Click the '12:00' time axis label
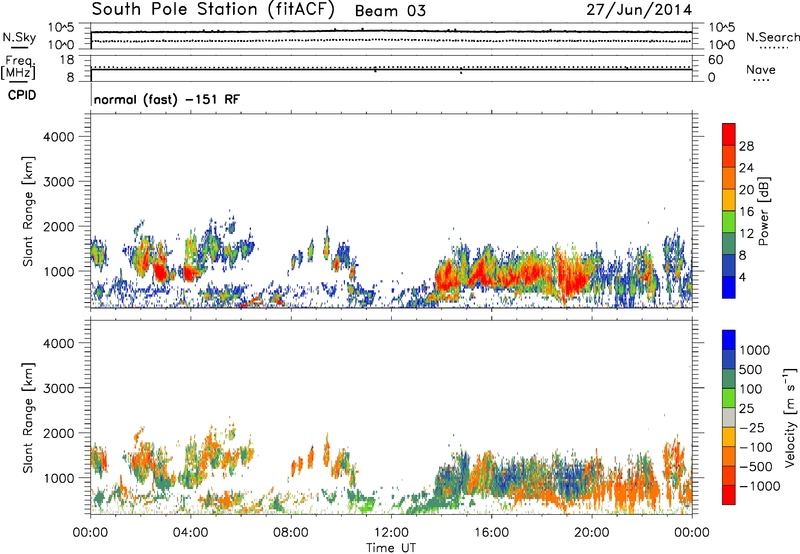Screen dimensions: 800x554 click(391, 533)
